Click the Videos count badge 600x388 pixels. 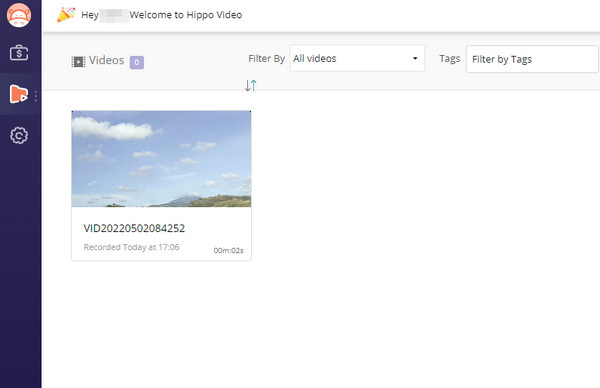pyautogui.click(x=137, y=62)
